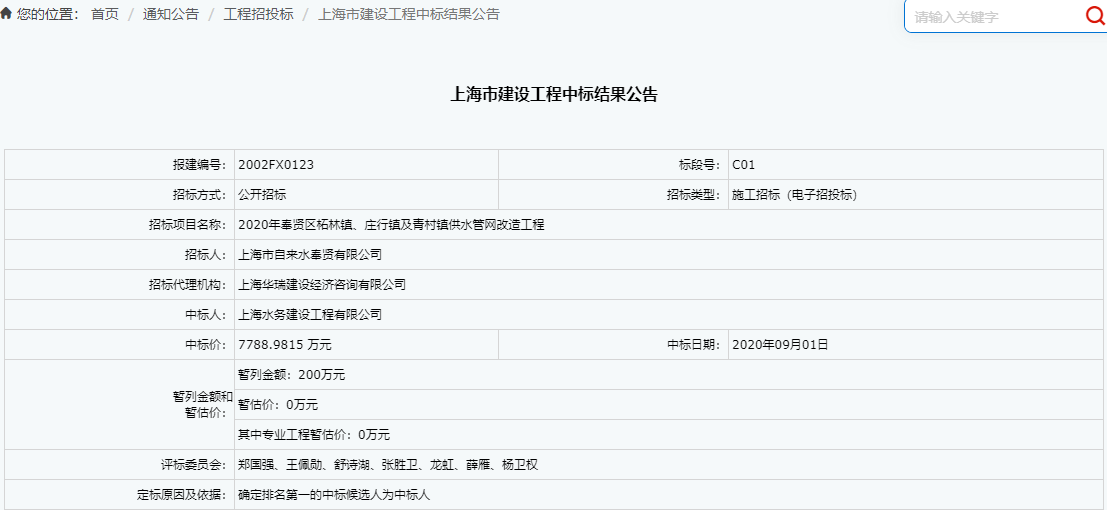Select the 报建编号 value 2002FX0123

(269, 165)
